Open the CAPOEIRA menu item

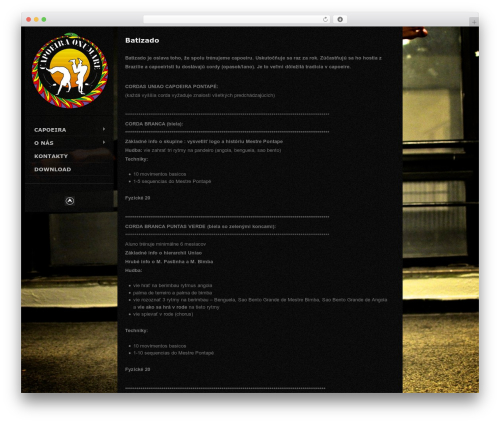(50, 130)
